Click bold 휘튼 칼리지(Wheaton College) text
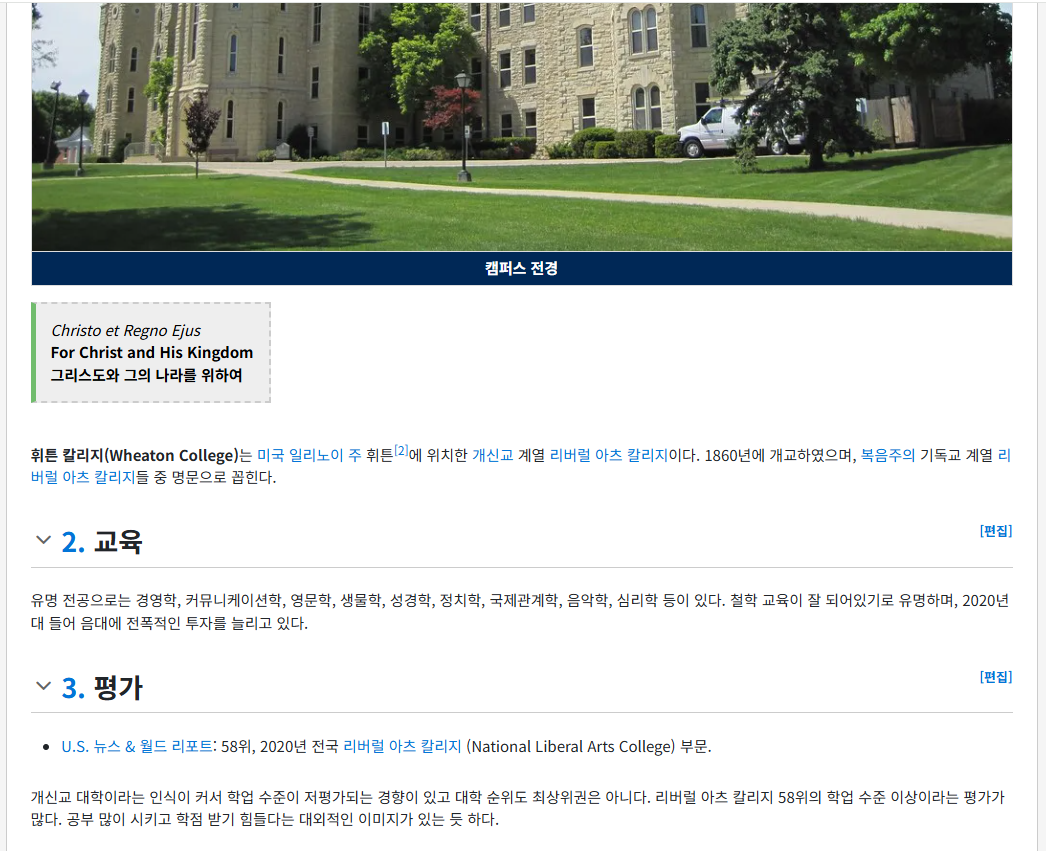 (x=135, y=456)
